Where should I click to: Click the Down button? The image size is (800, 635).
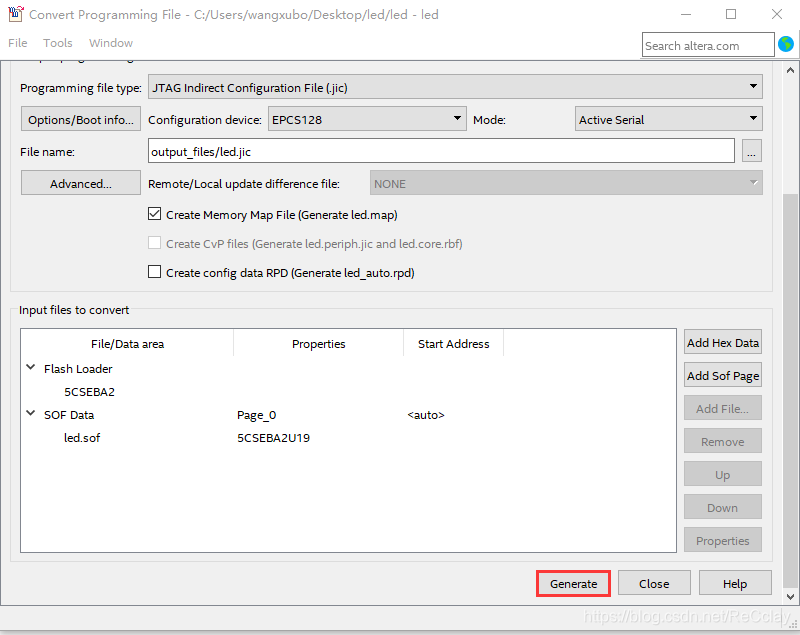tap(722, 507)
